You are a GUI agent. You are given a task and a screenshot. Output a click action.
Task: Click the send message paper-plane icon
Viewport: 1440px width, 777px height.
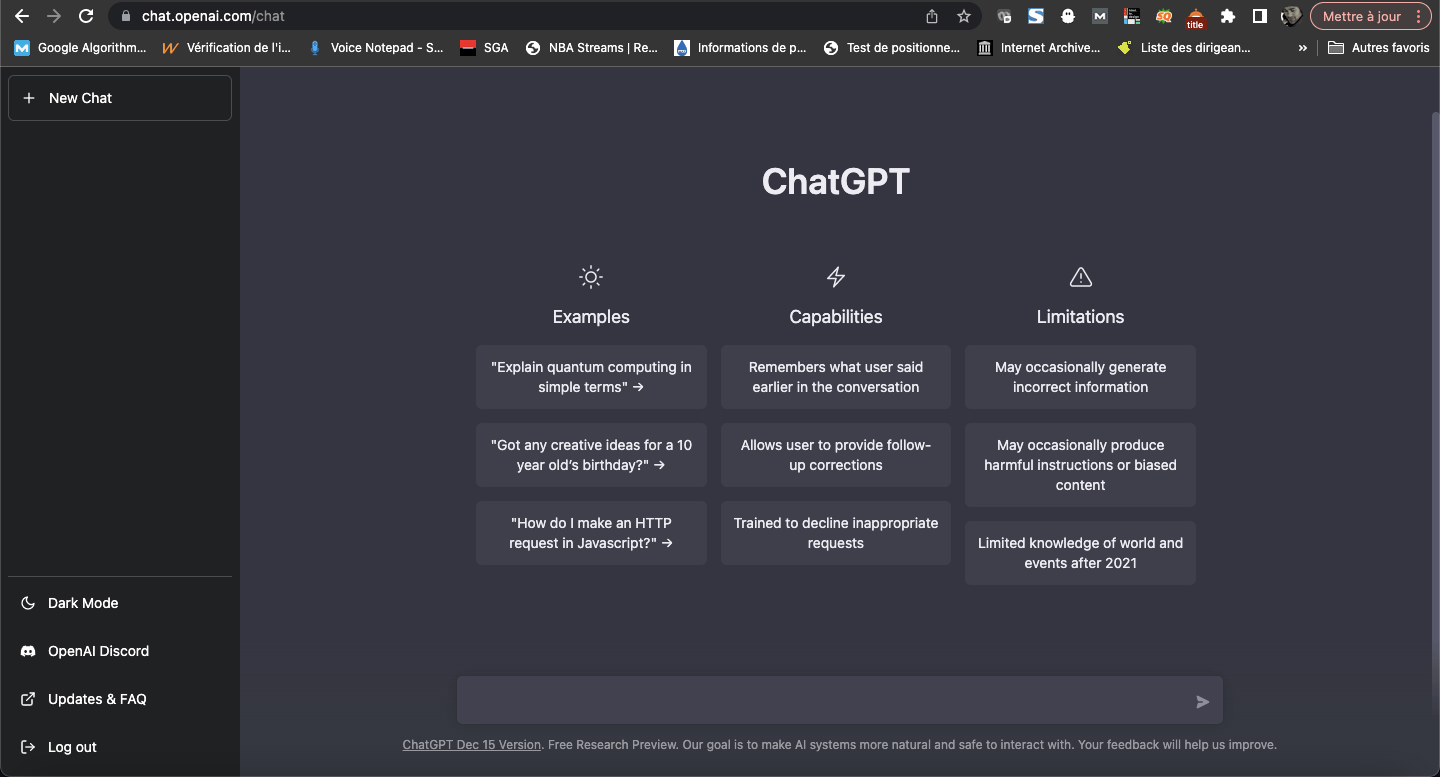pyautogui.click(x=1203, y=702)
